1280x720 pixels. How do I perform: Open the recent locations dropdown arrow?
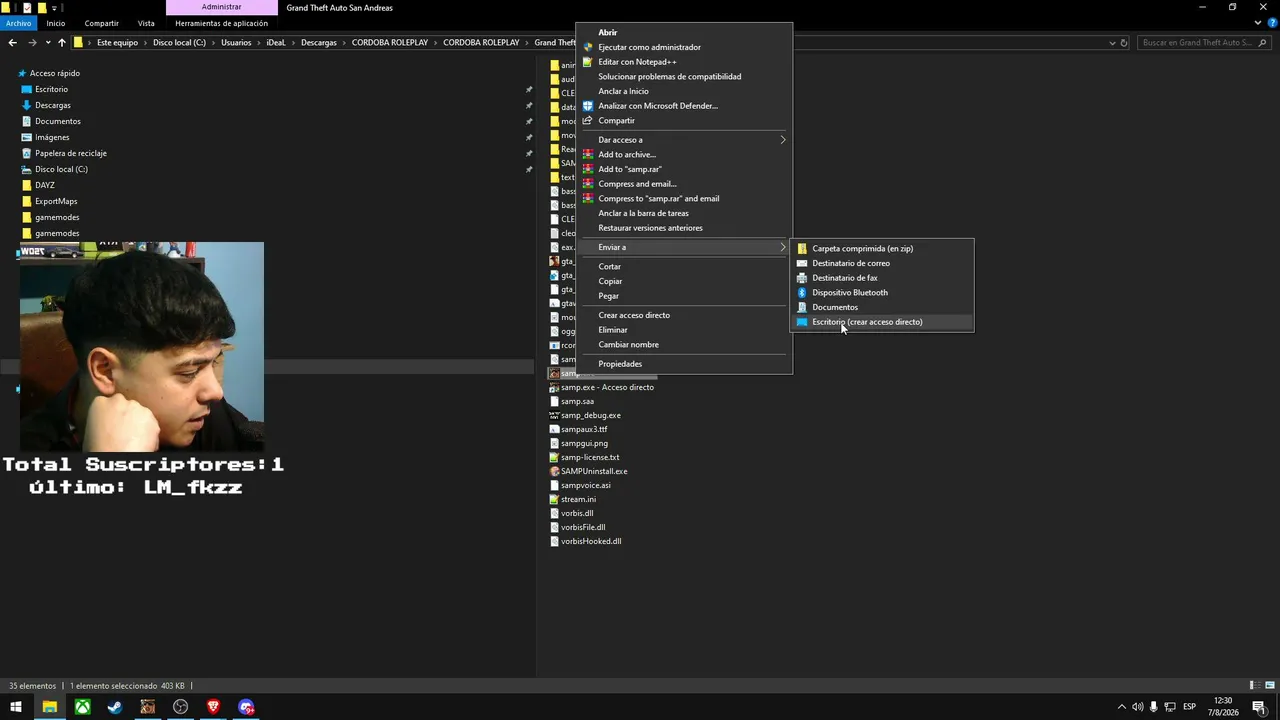click(48, 43)
